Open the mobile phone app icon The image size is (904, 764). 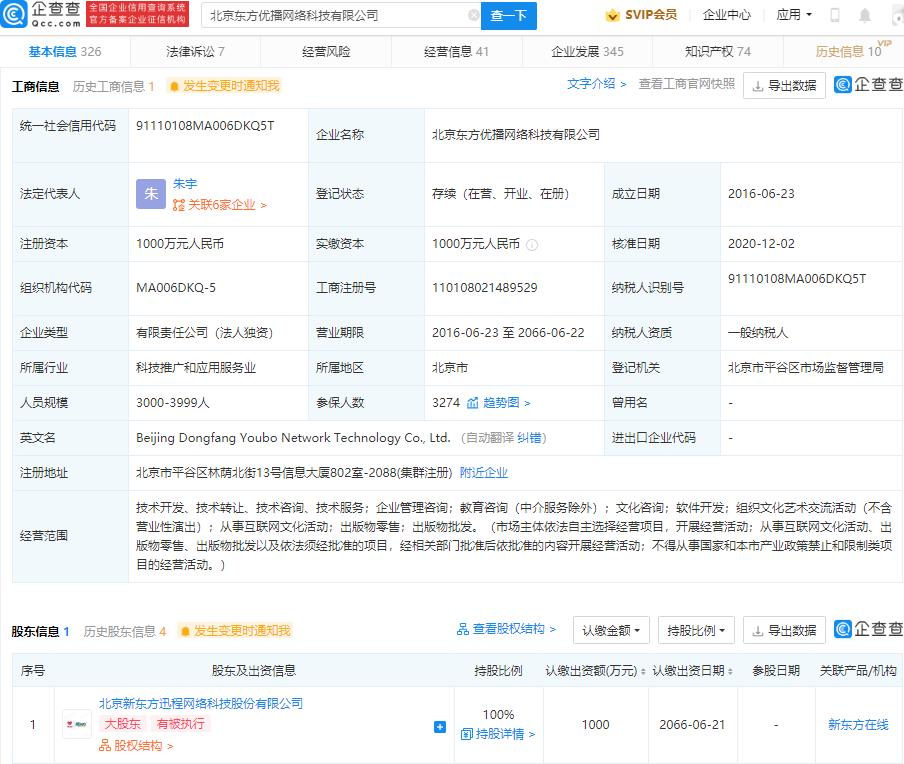pos(834,16)
